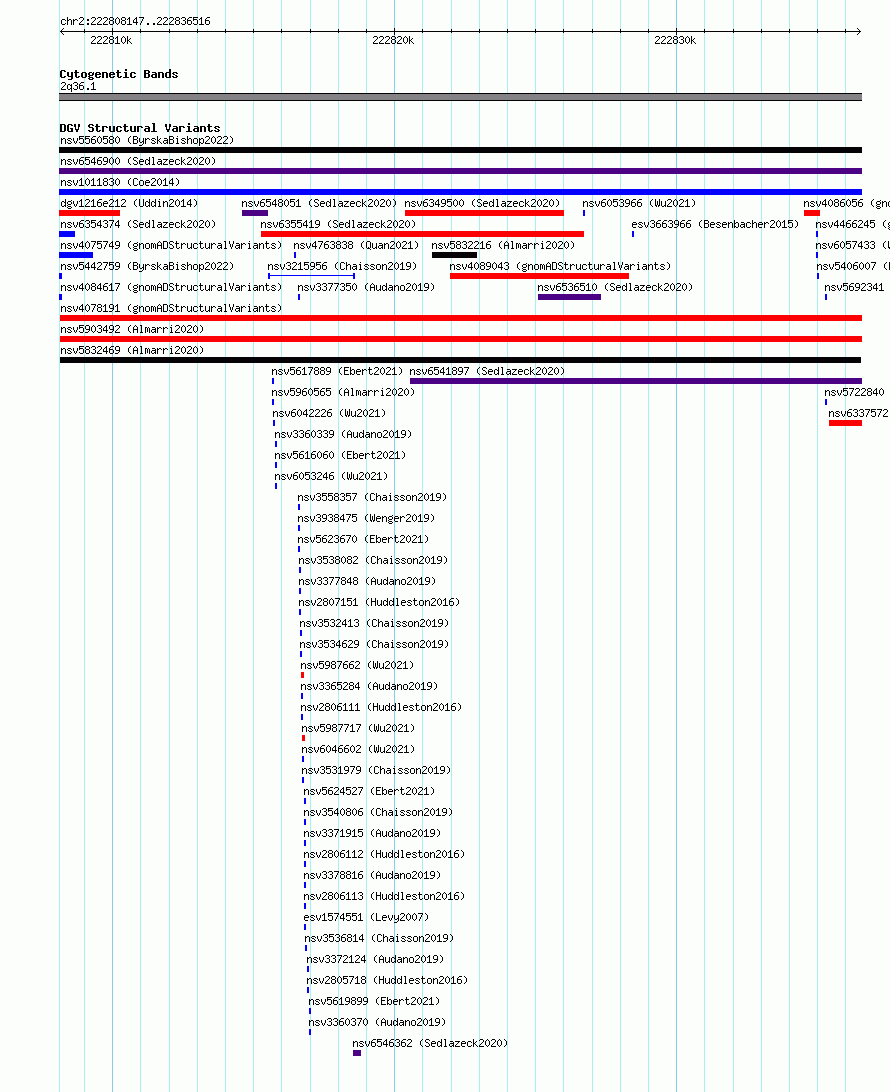Open nsv3540806 (Chaisson2019) variant

378,812
